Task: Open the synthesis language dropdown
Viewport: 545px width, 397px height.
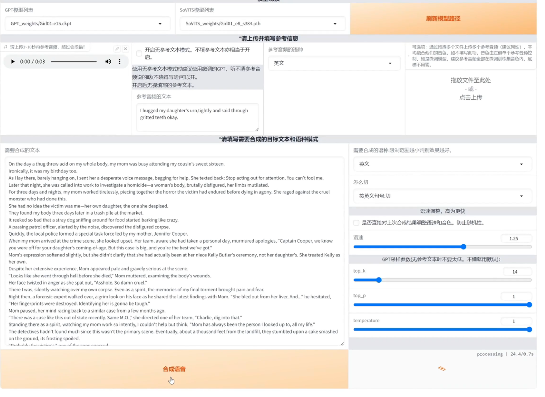Action: [x=442, y=164]
